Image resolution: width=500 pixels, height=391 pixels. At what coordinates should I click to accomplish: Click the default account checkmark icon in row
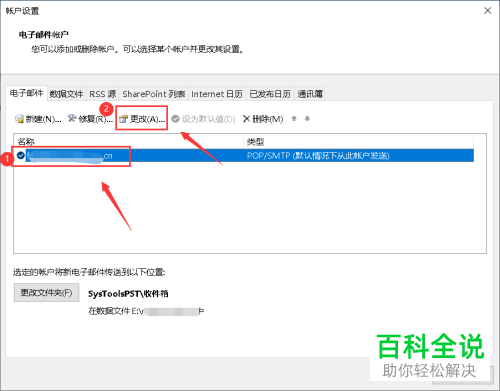pyautogui.click(x=21, y=155)
